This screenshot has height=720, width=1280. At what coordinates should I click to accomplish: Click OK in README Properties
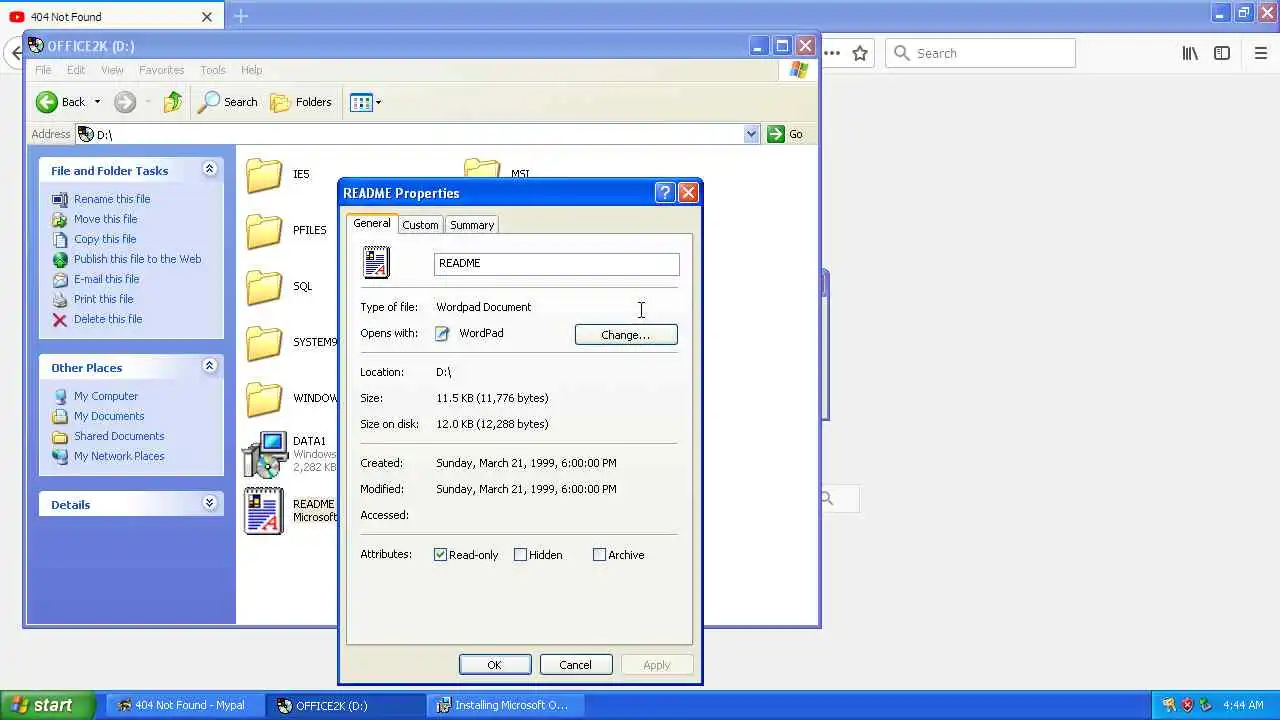[495, 665]
